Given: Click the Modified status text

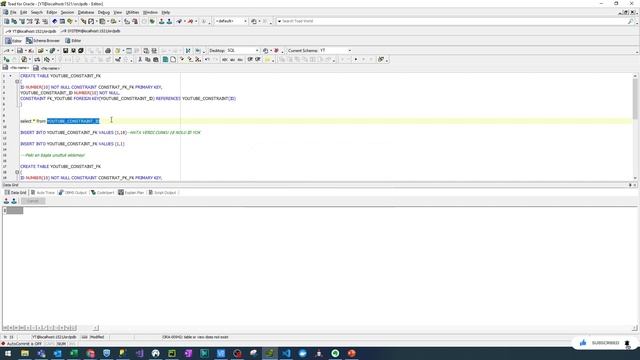Looking at the screenshot, I should (97, 337).
